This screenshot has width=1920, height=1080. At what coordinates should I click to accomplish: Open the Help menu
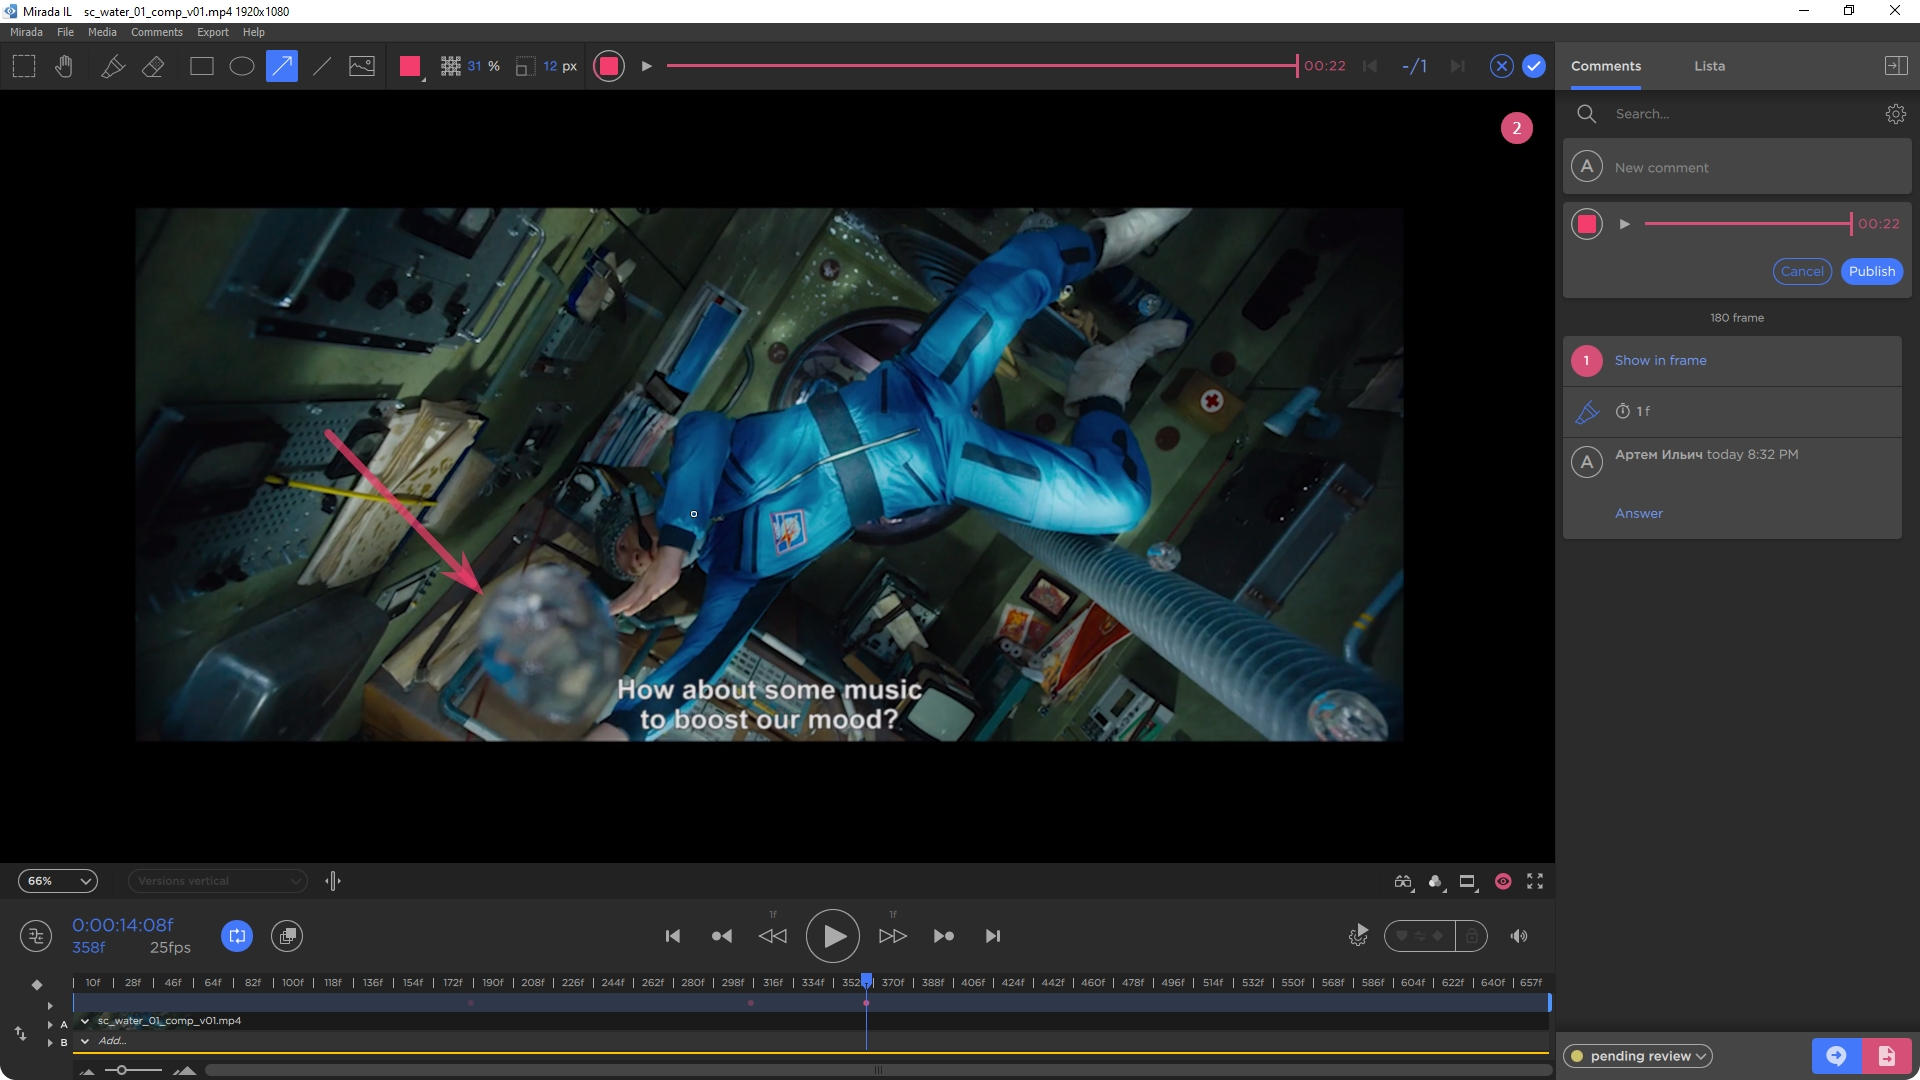(x=254, y=32)
